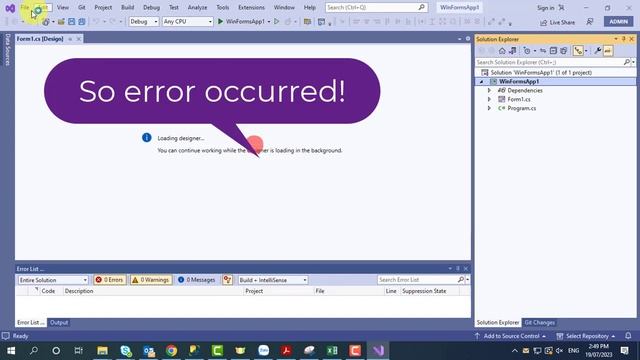Select Solution 'WinFormsApp1' tree row

556,73
